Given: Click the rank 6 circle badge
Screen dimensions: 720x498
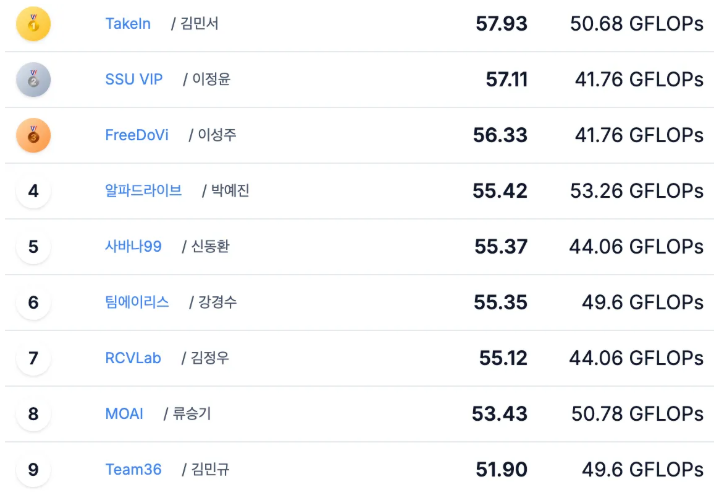Looking at the screenshot, I should tap(33, 302).
